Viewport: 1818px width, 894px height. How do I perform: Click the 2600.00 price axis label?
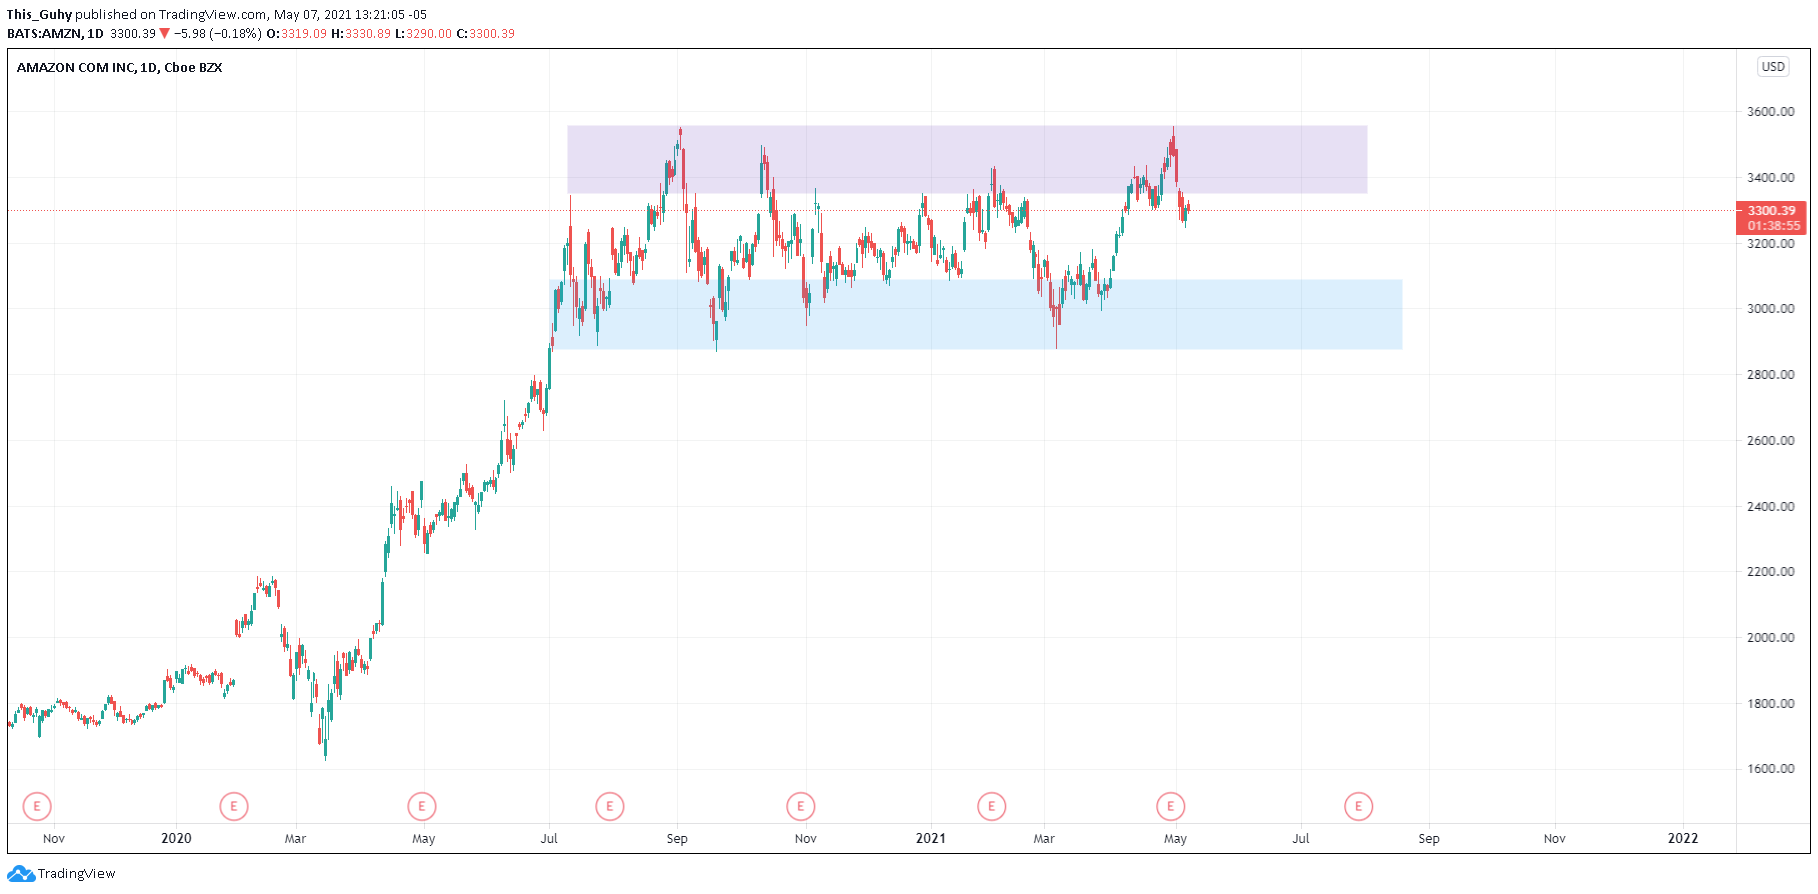pos(1771,441)
